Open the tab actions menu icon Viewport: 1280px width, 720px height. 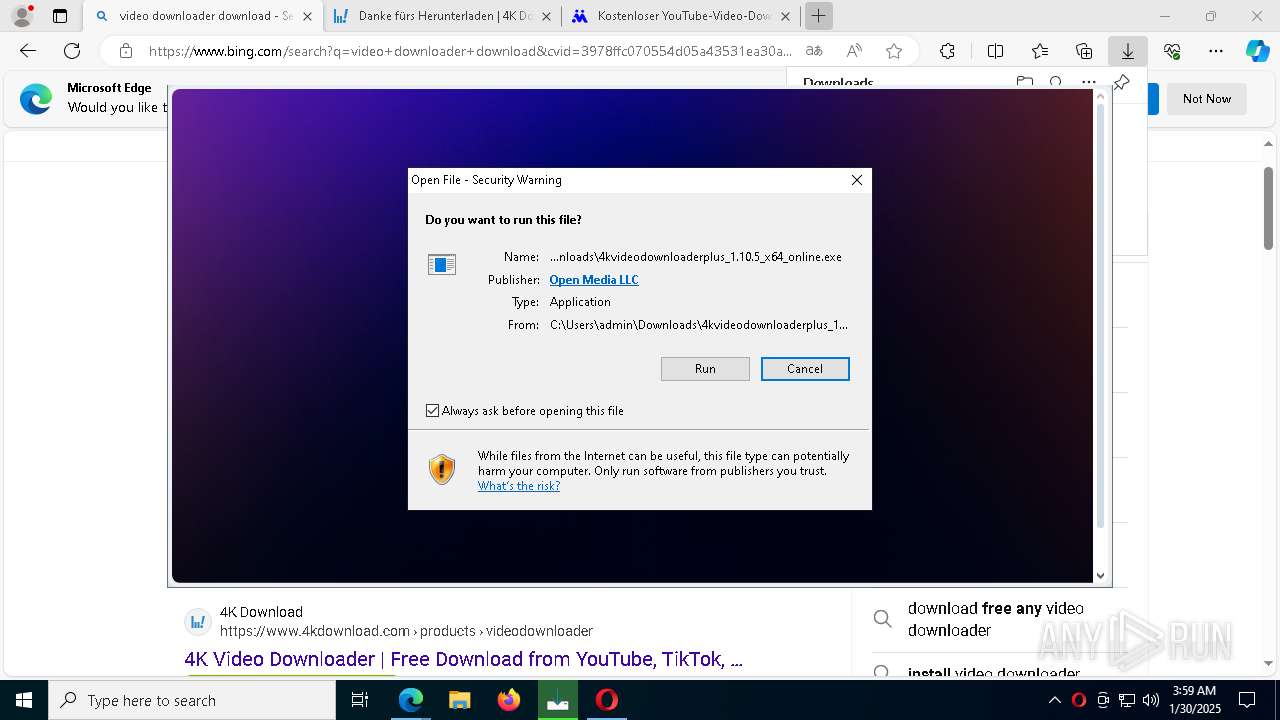[60, 16]
